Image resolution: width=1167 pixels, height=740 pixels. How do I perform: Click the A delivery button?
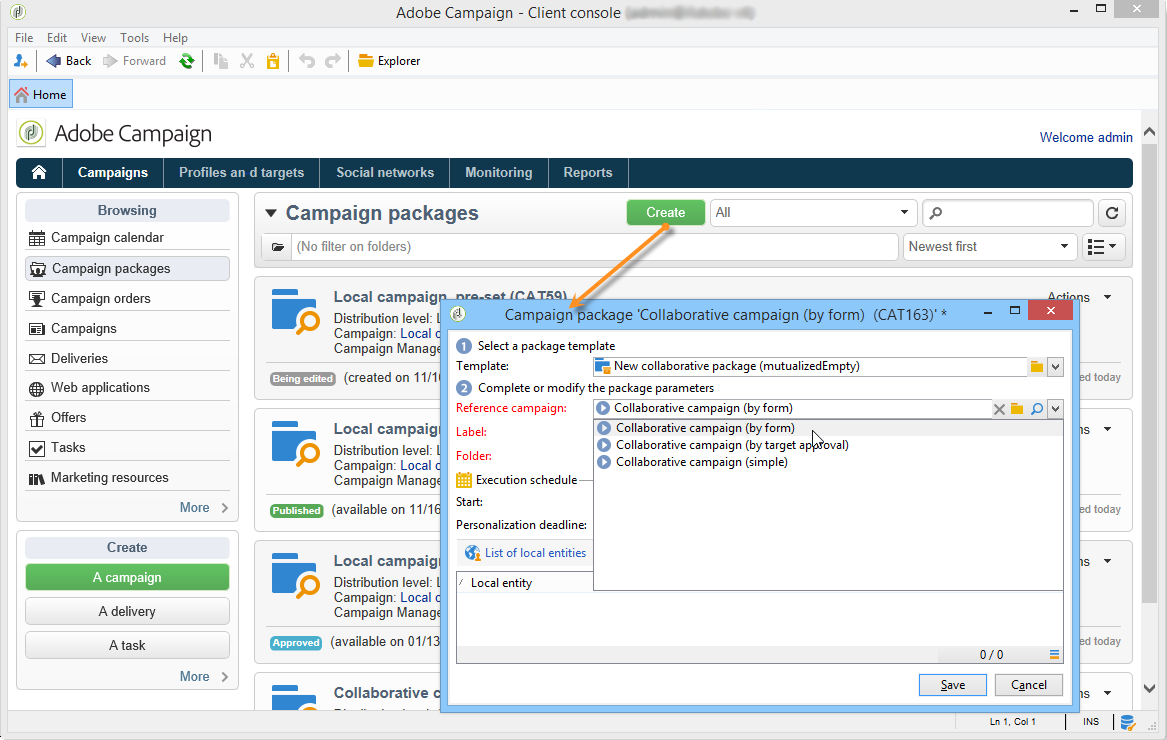click(x=127, y=612)
